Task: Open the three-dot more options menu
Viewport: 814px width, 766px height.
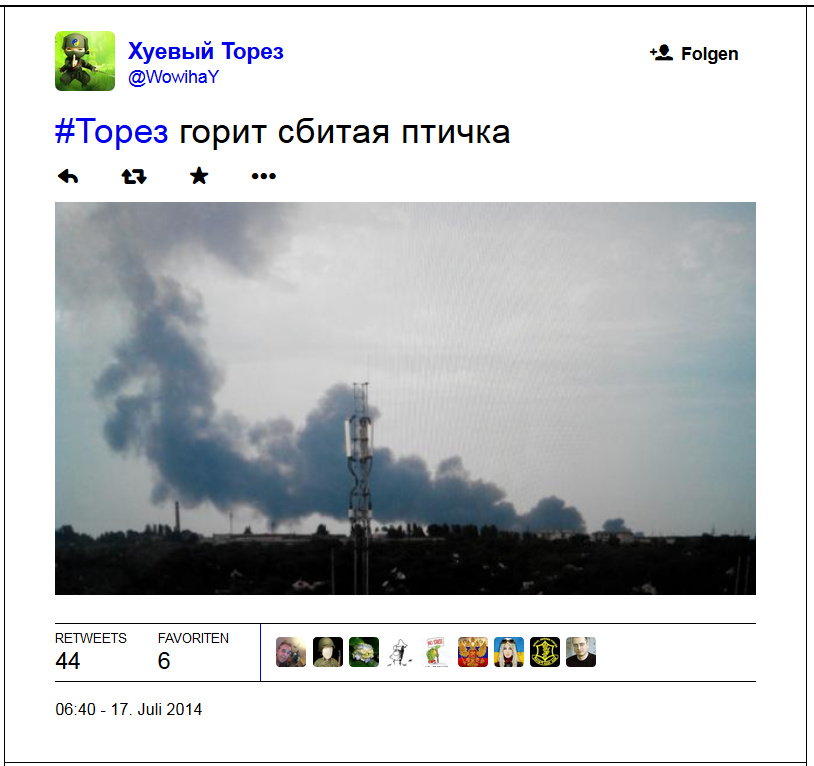Action: 264,176
